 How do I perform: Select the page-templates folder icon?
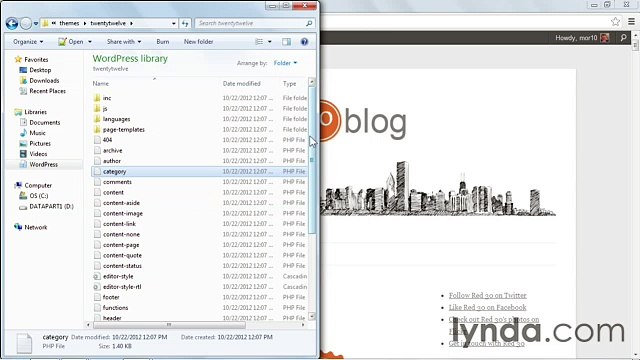coord(97,129)
